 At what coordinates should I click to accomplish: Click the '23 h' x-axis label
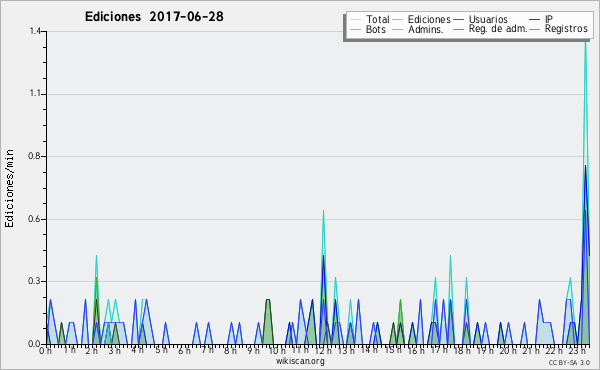tap(577, 350)
